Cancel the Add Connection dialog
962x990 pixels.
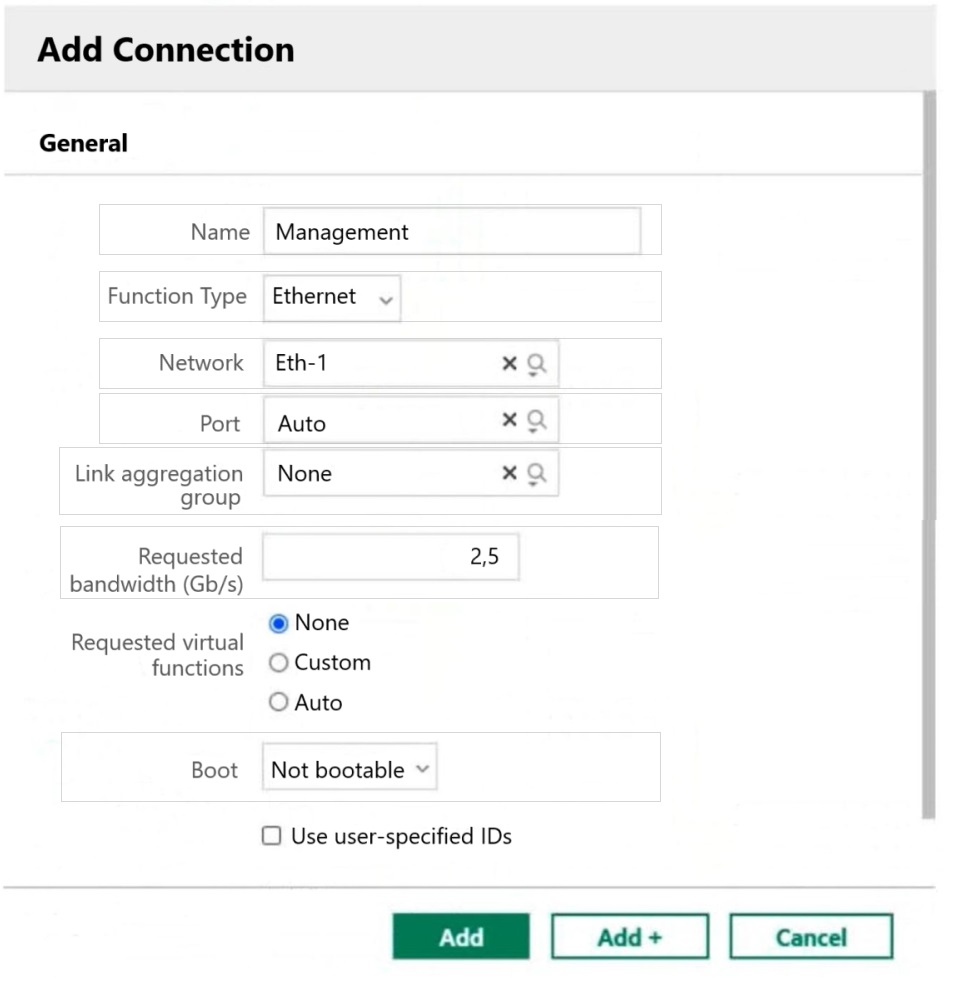point(811,936)
